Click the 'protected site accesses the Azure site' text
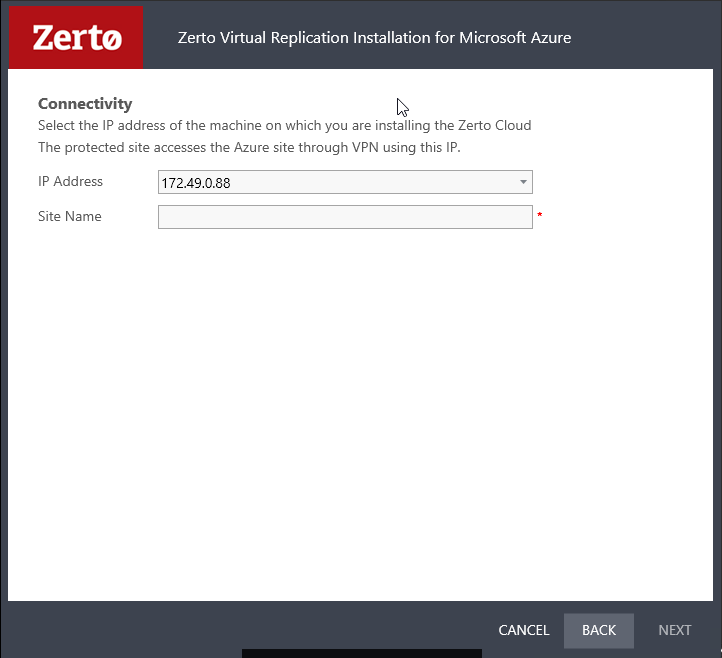 pyautogui.click(x=249, y=148)
